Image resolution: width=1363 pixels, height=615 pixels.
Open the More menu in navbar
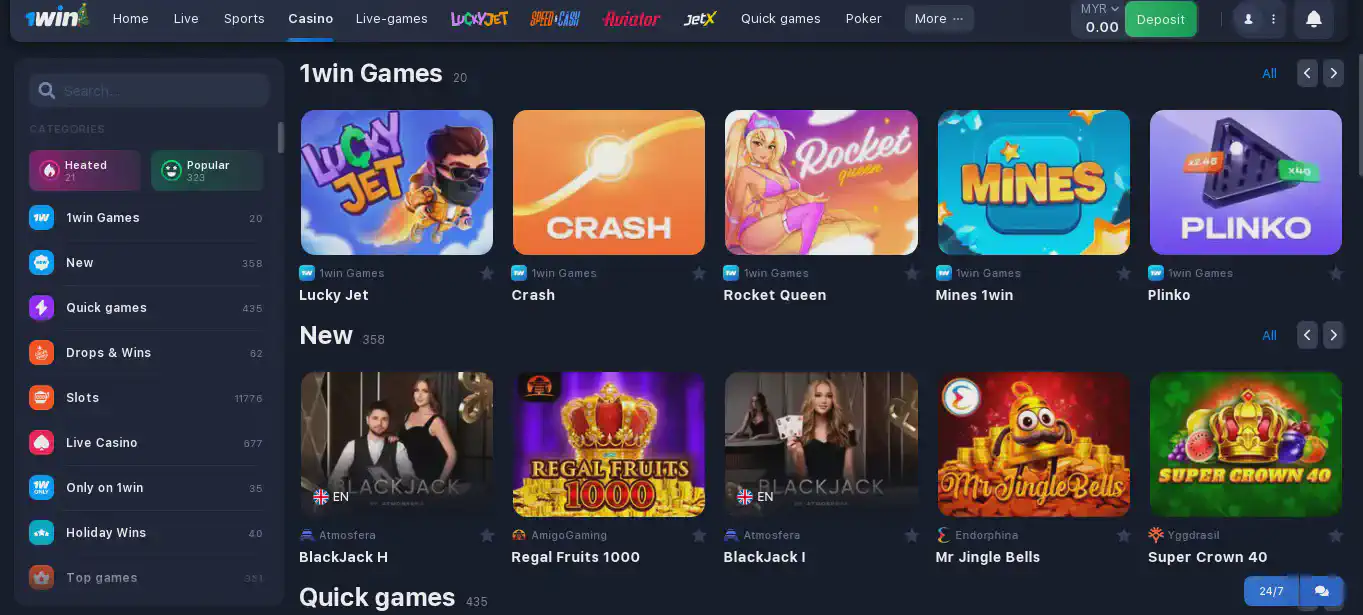click(939, 18)
